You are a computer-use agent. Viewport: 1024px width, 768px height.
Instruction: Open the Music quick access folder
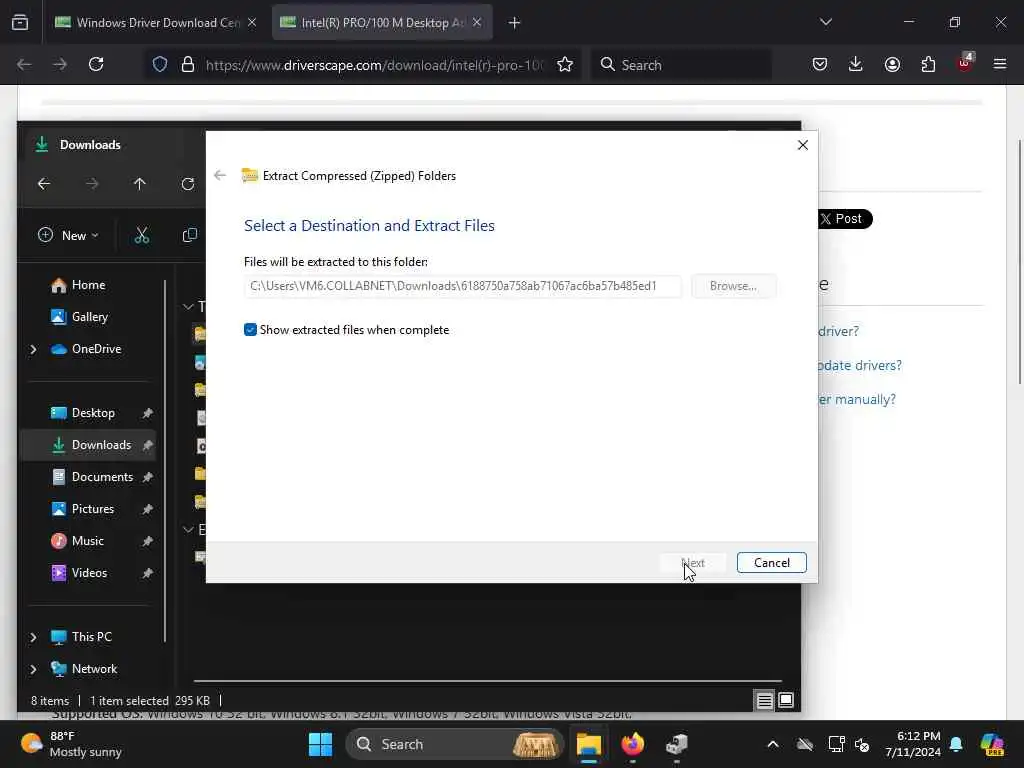[x=88, y=541]
